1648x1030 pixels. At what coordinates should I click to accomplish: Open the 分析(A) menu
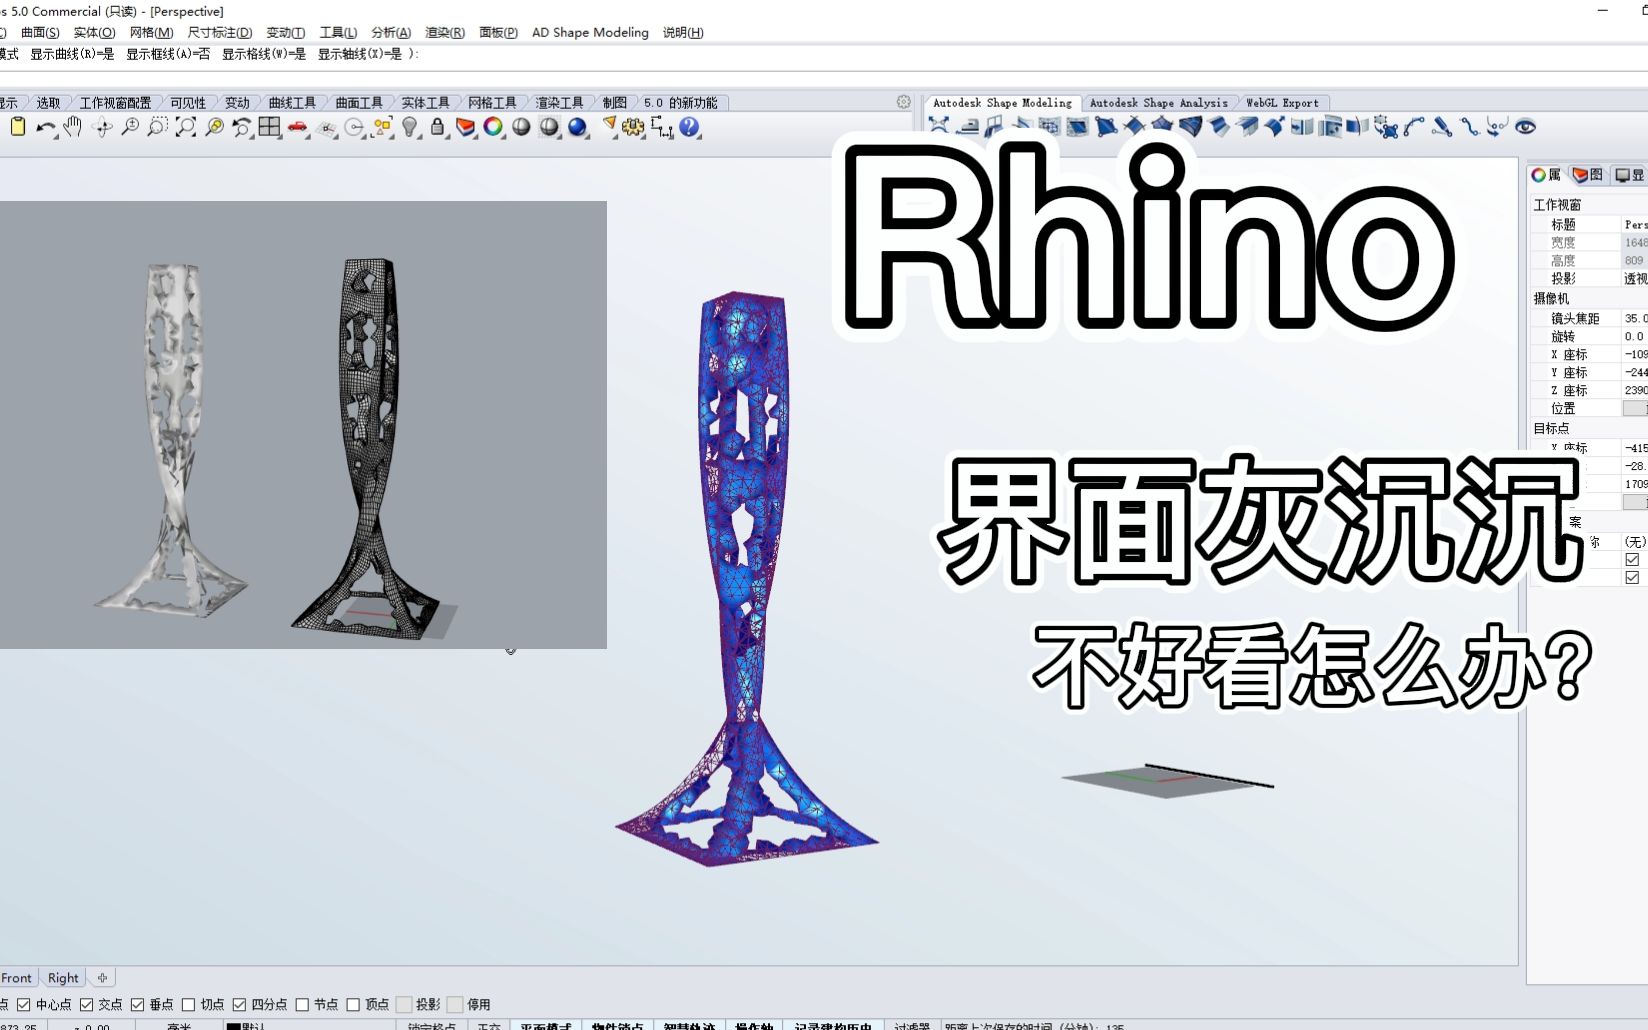[391, 32]
